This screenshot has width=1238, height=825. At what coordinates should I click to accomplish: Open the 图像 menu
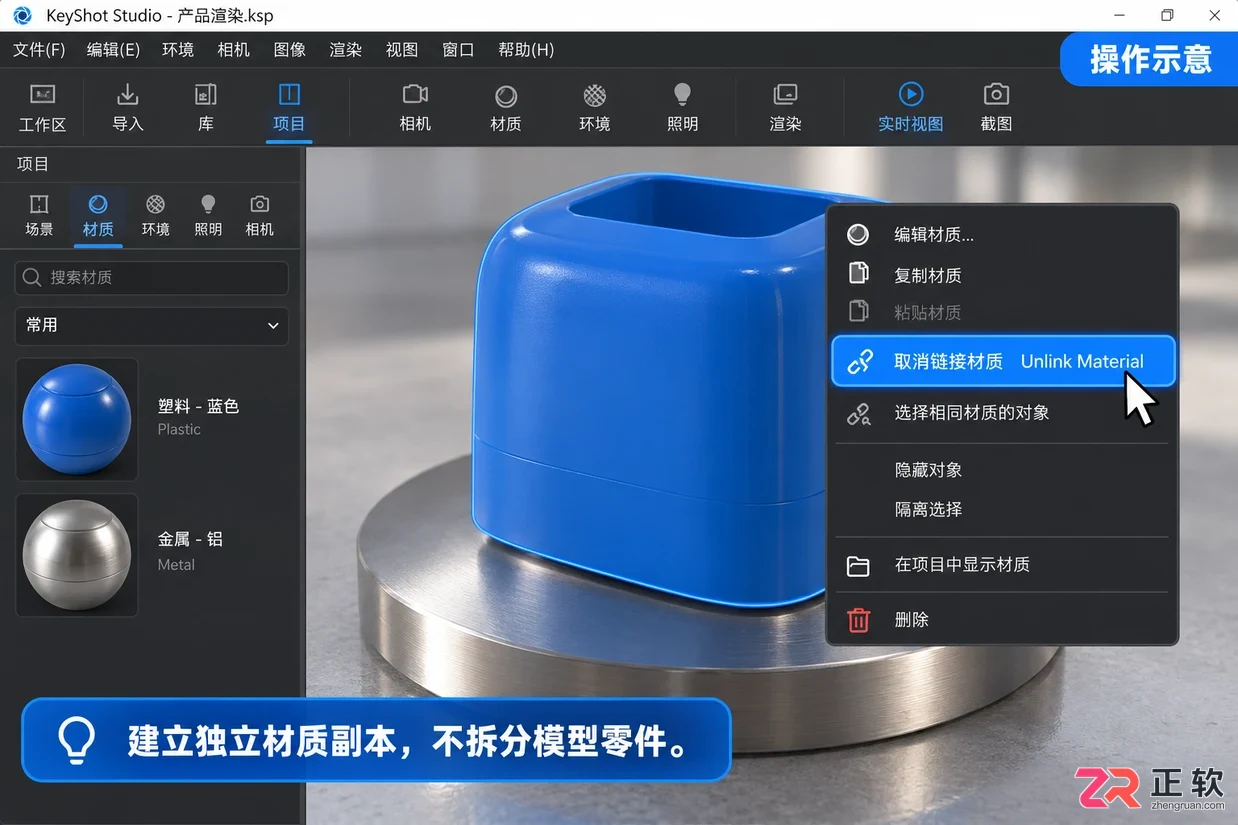[290, 49]
